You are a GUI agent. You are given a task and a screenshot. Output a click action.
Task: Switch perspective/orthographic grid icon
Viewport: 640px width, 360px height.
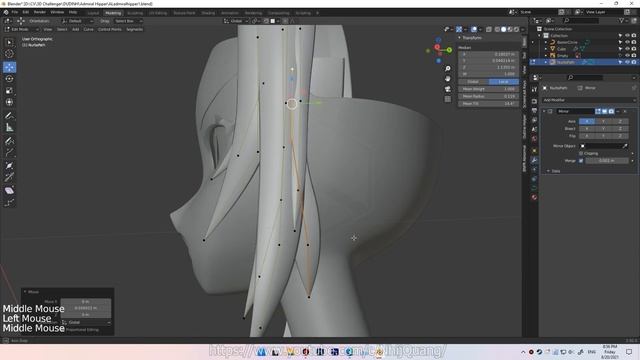click(x=448, y=99)
